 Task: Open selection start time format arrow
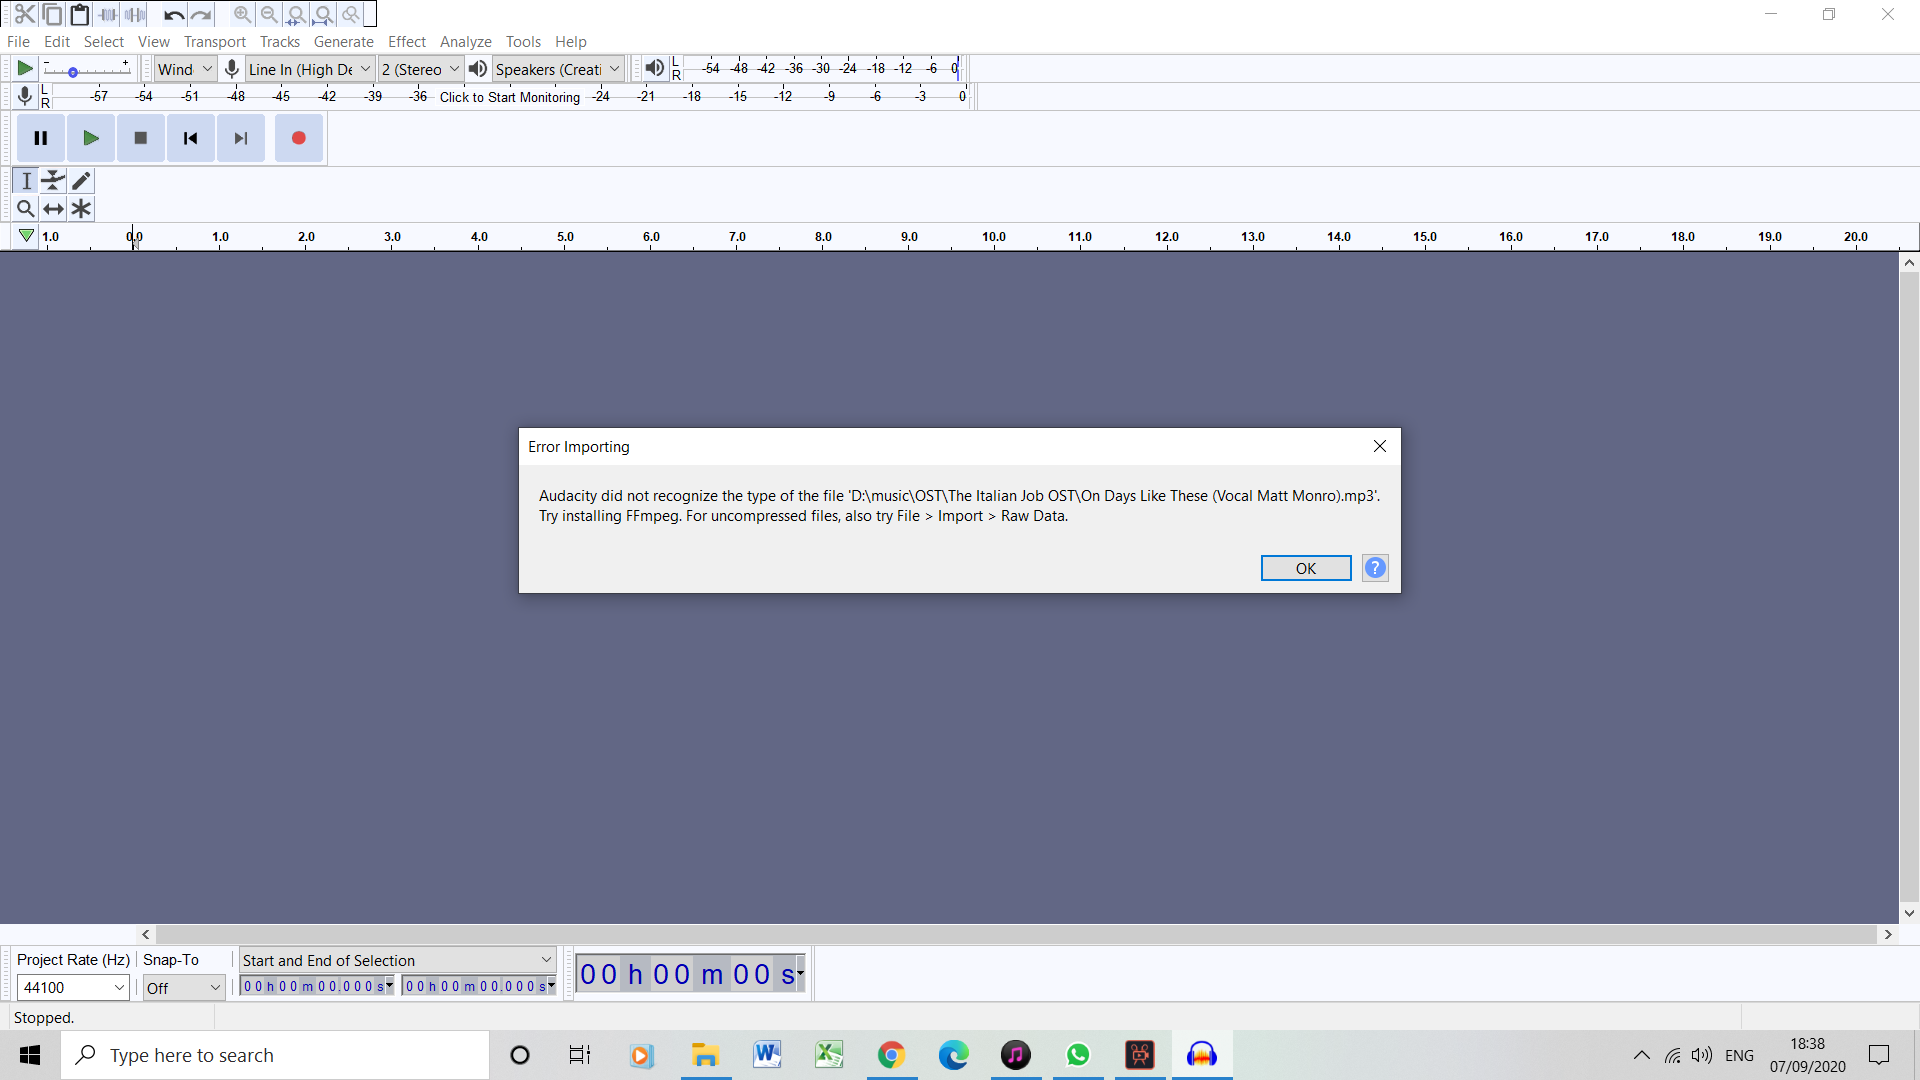pos(389,985)
